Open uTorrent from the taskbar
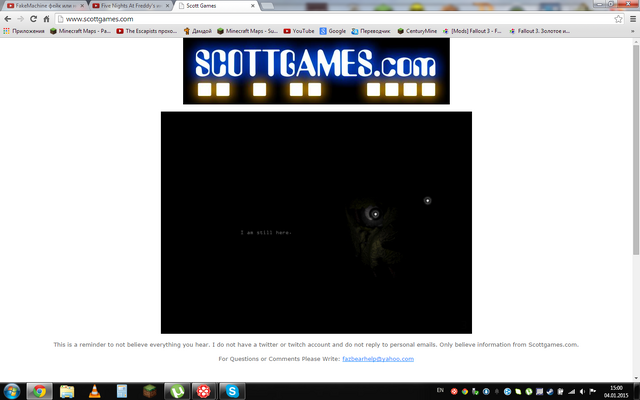This screenshot has width=640, height=400. pyautogui.click(x=177, y=391)
